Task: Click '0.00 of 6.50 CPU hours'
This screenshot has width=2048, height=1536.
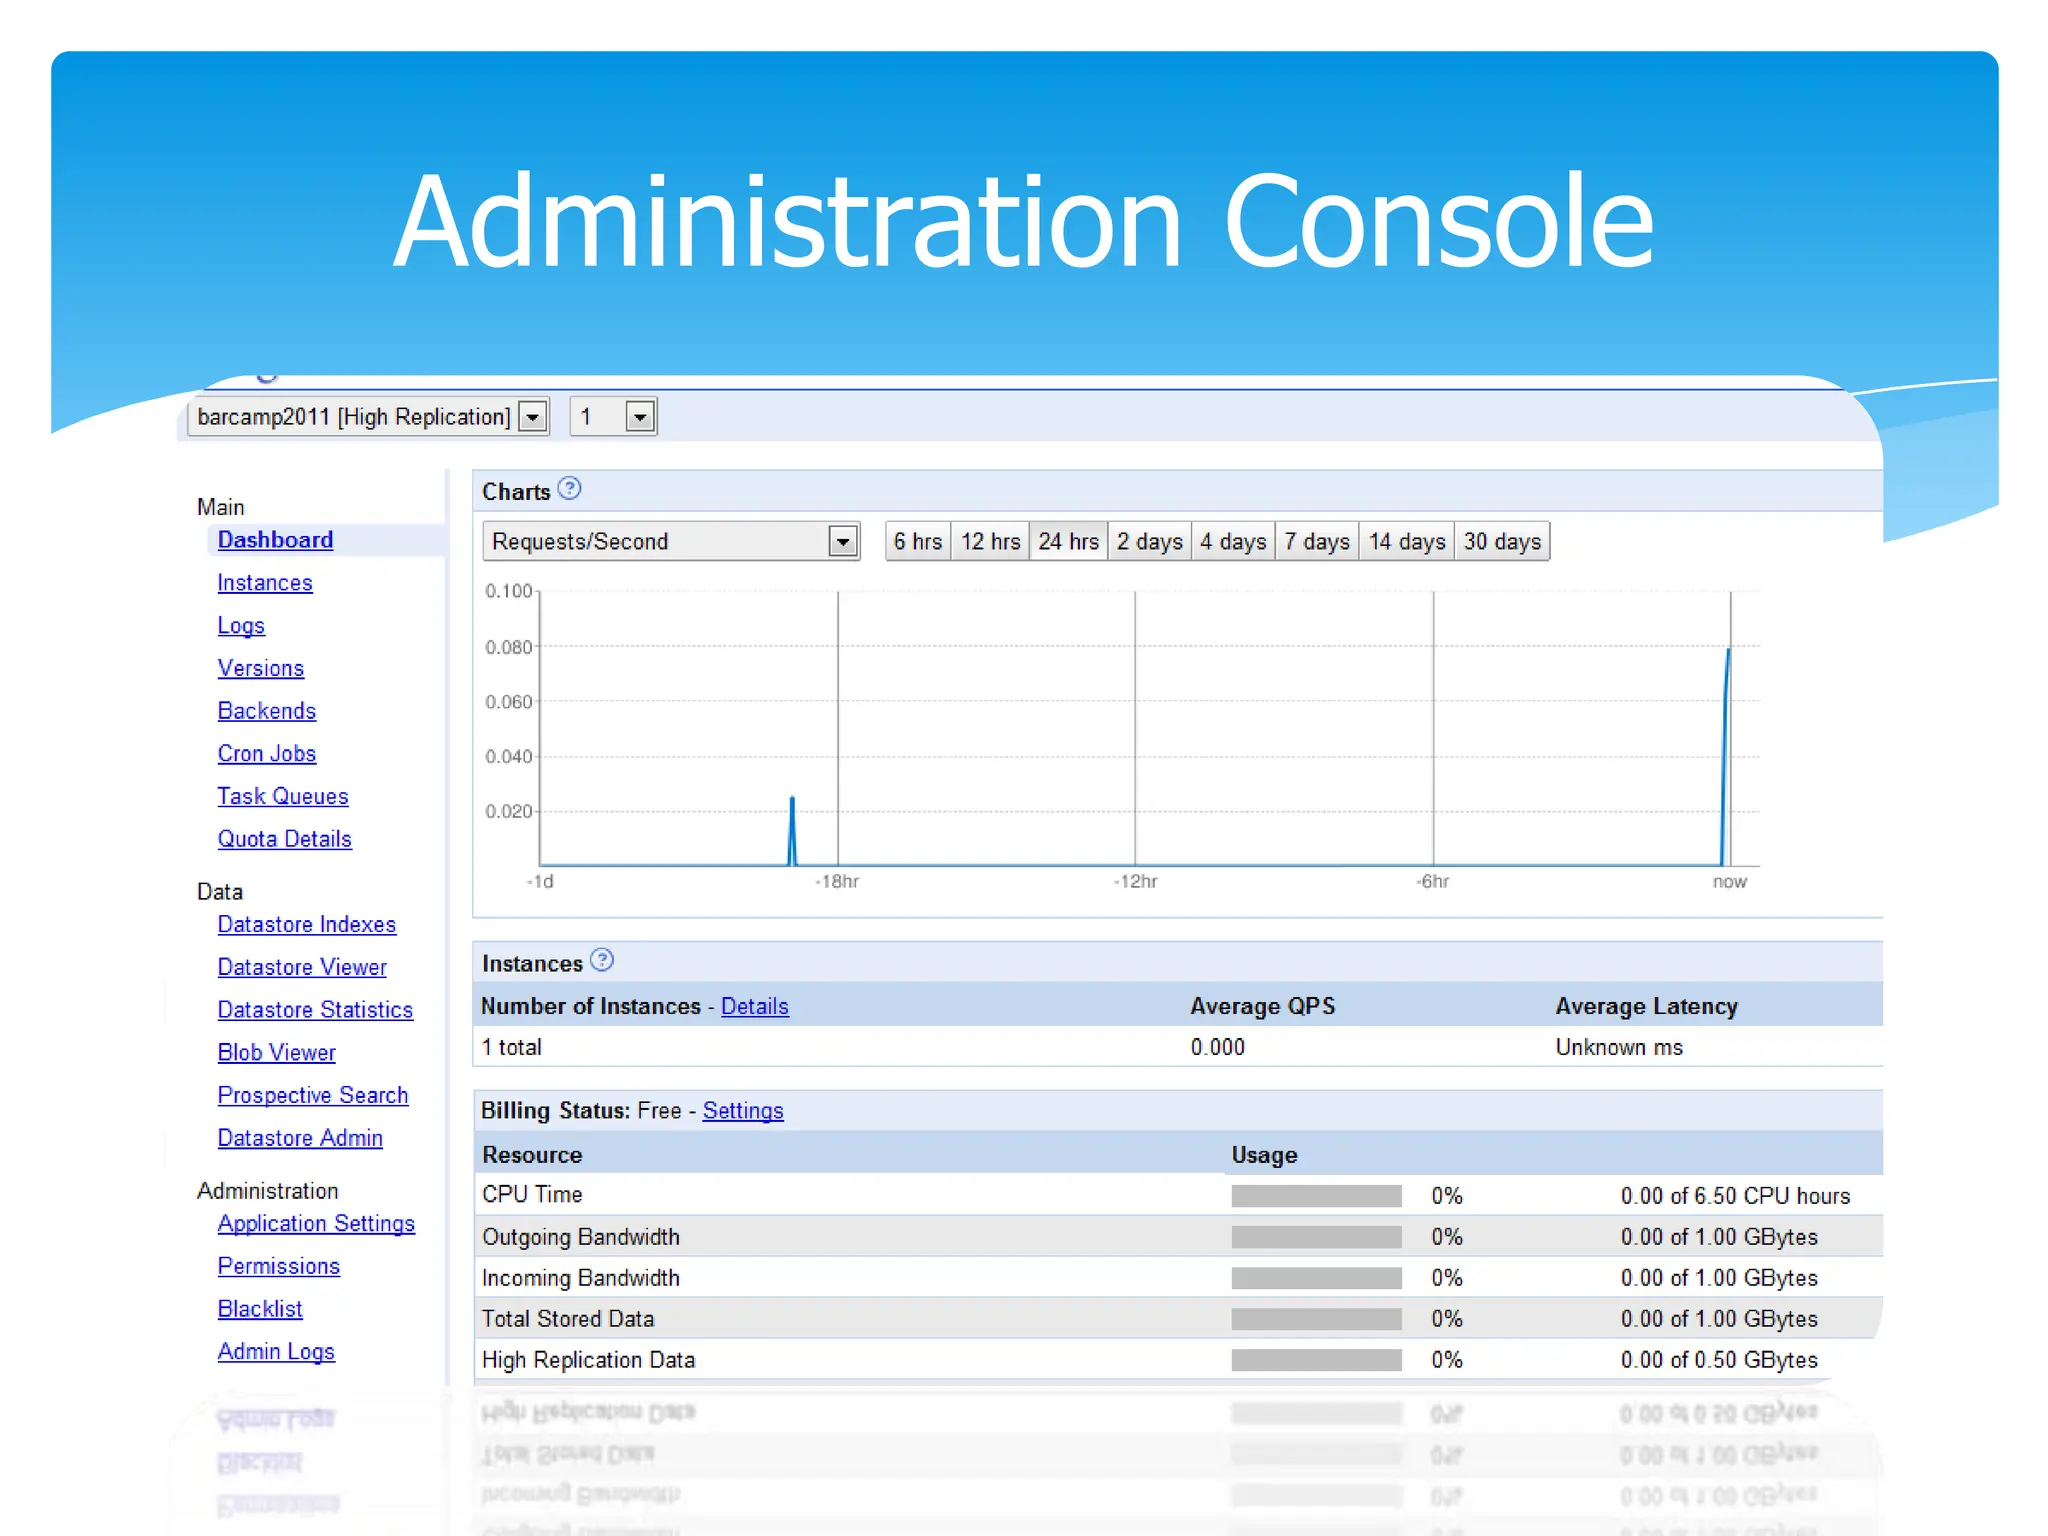Action: point(1735,1196)
